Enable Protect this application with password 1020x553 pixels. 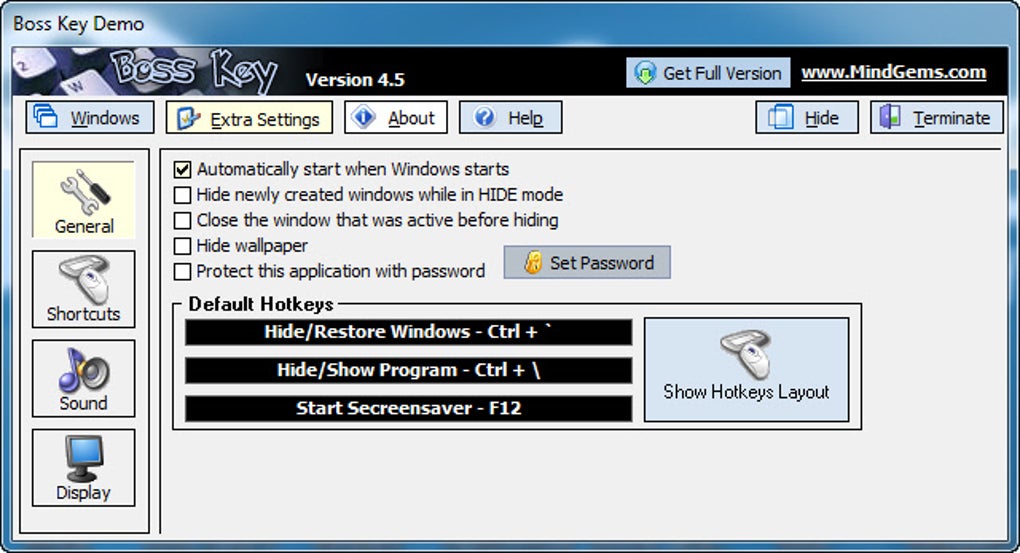[183, 271]
